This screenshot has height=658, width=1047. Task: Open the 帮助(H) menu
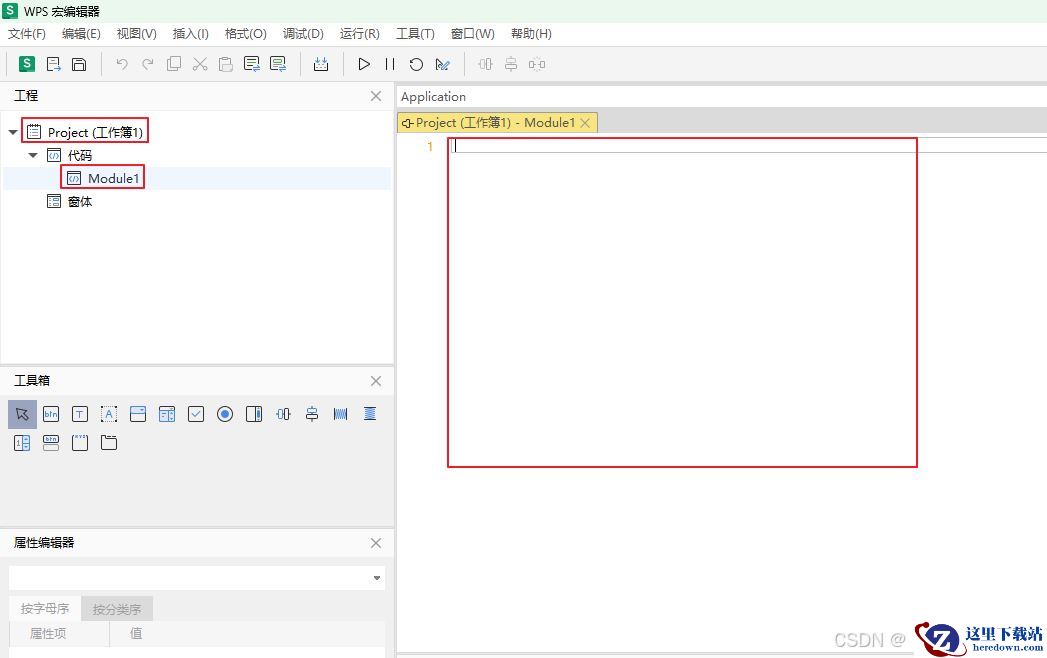point(531,33)
